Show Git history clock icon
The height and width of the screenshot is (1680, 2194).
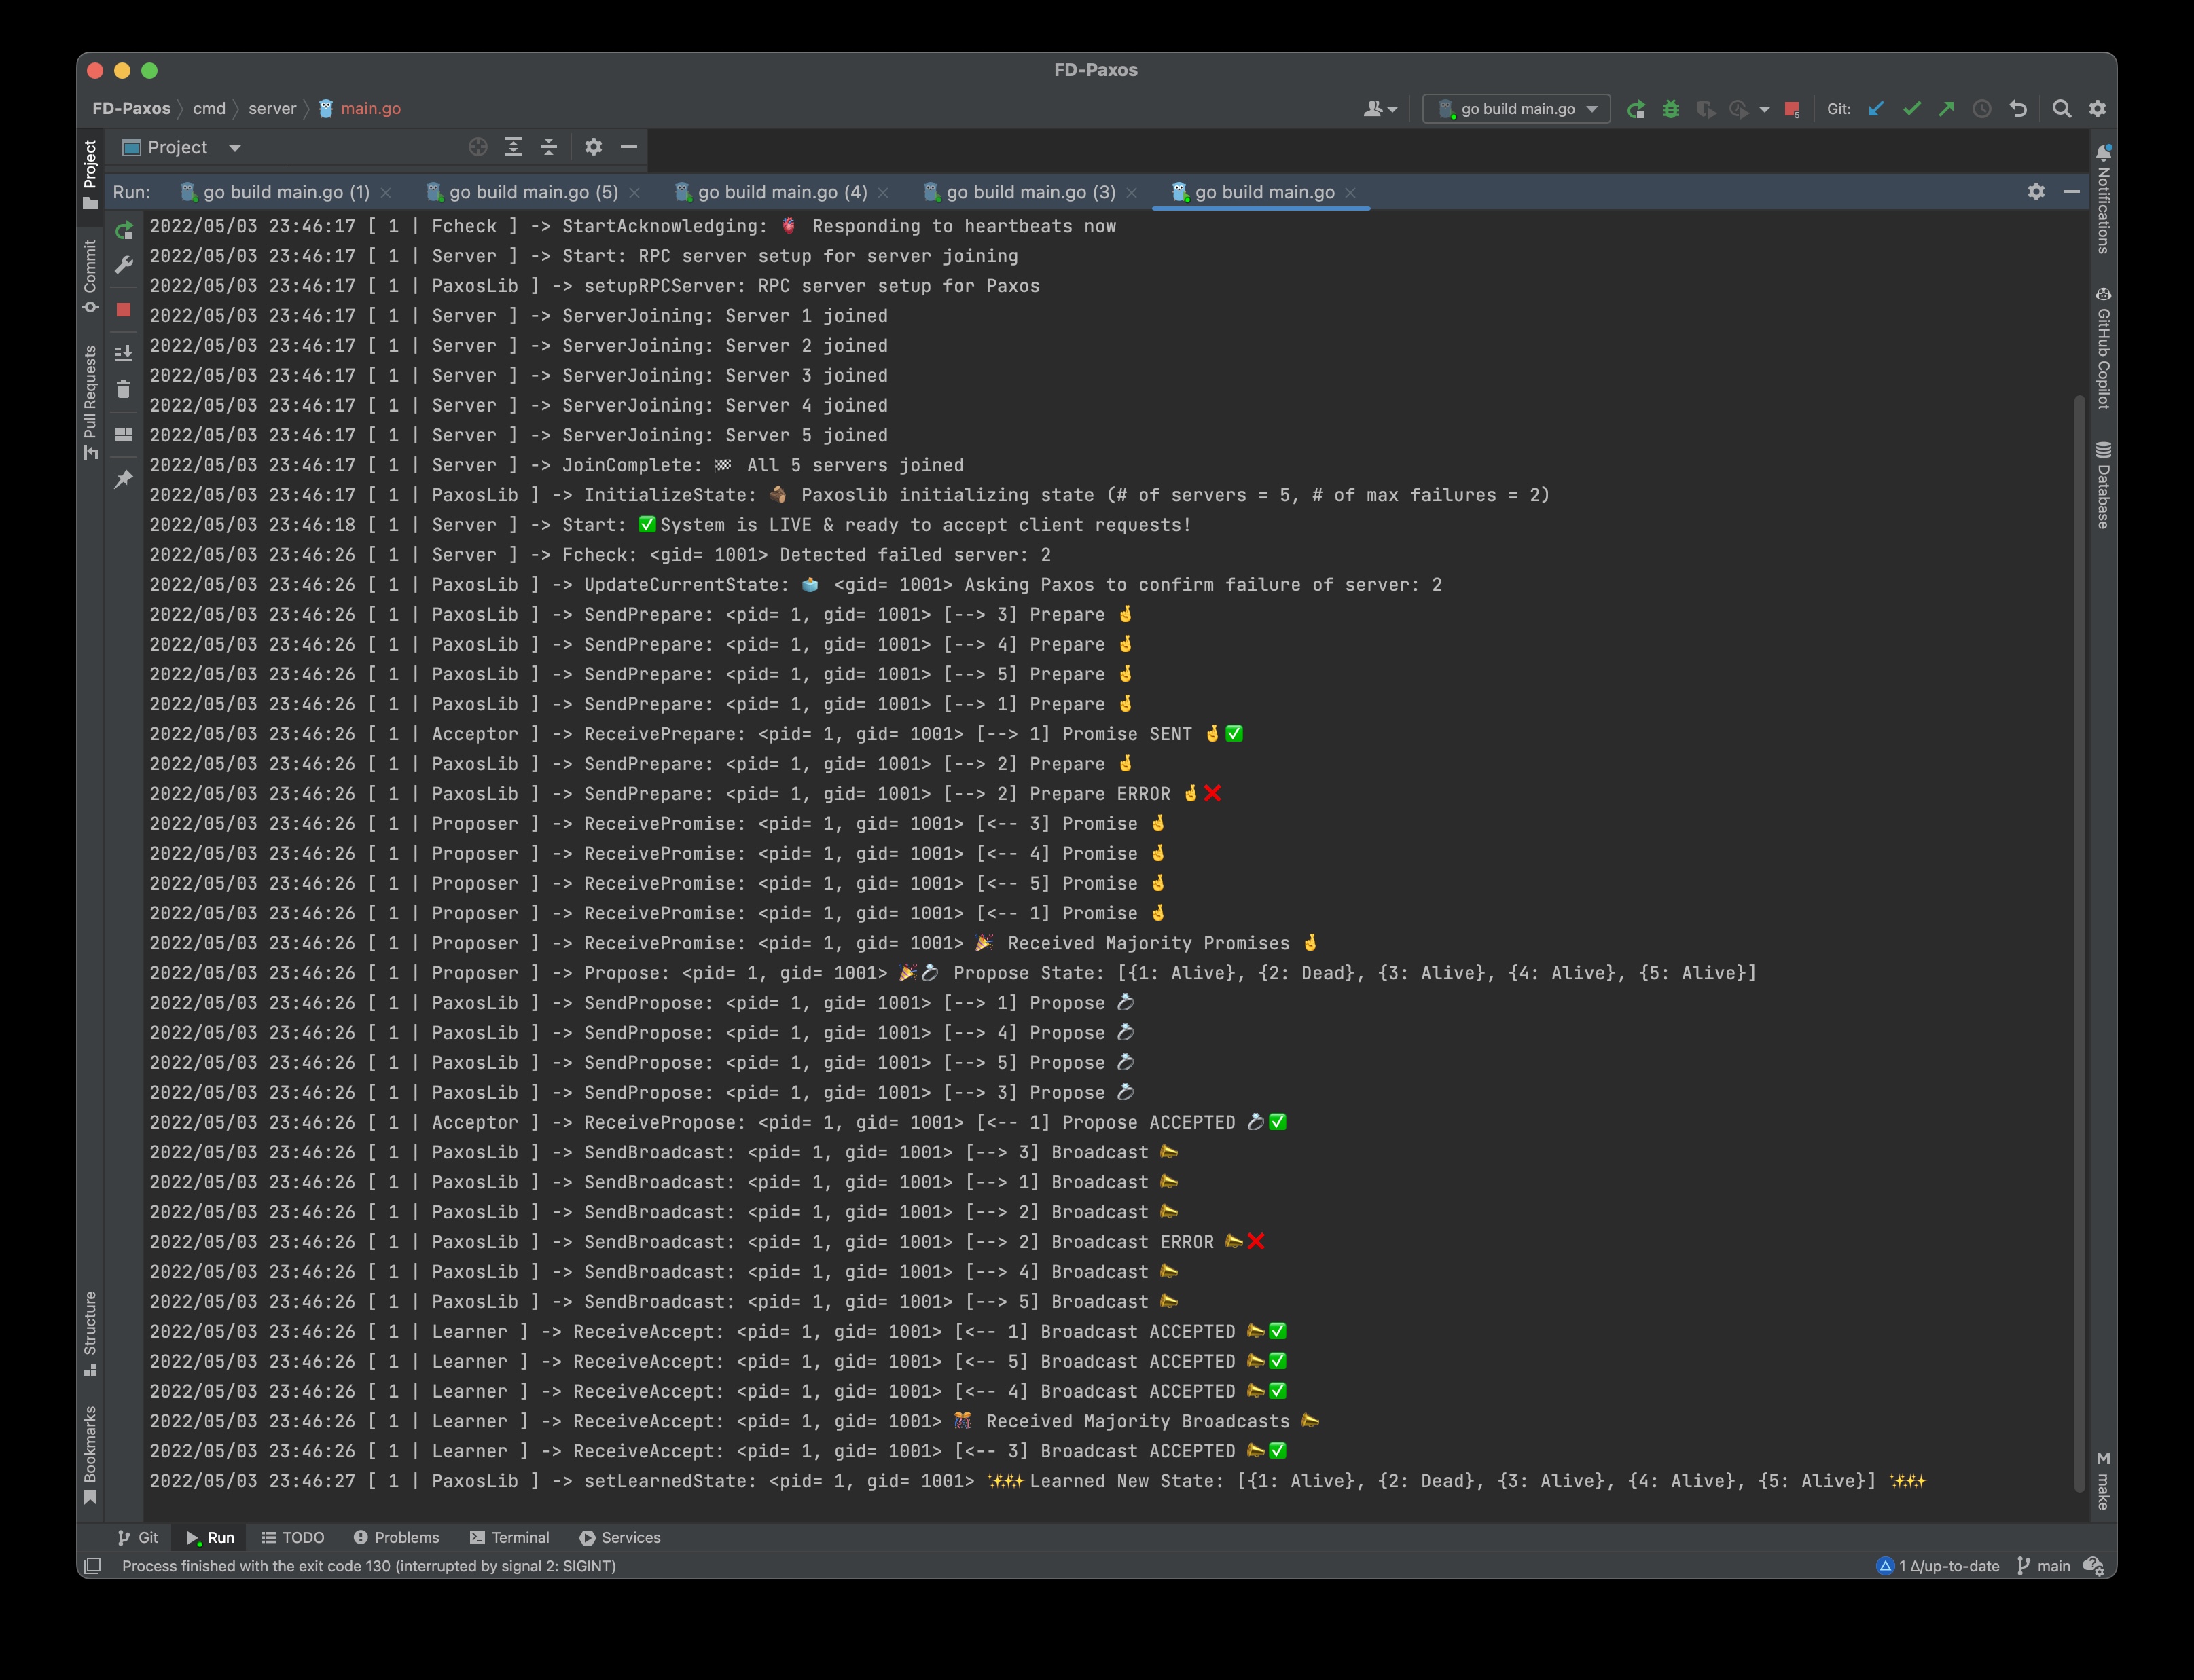tap(1982, 109)
